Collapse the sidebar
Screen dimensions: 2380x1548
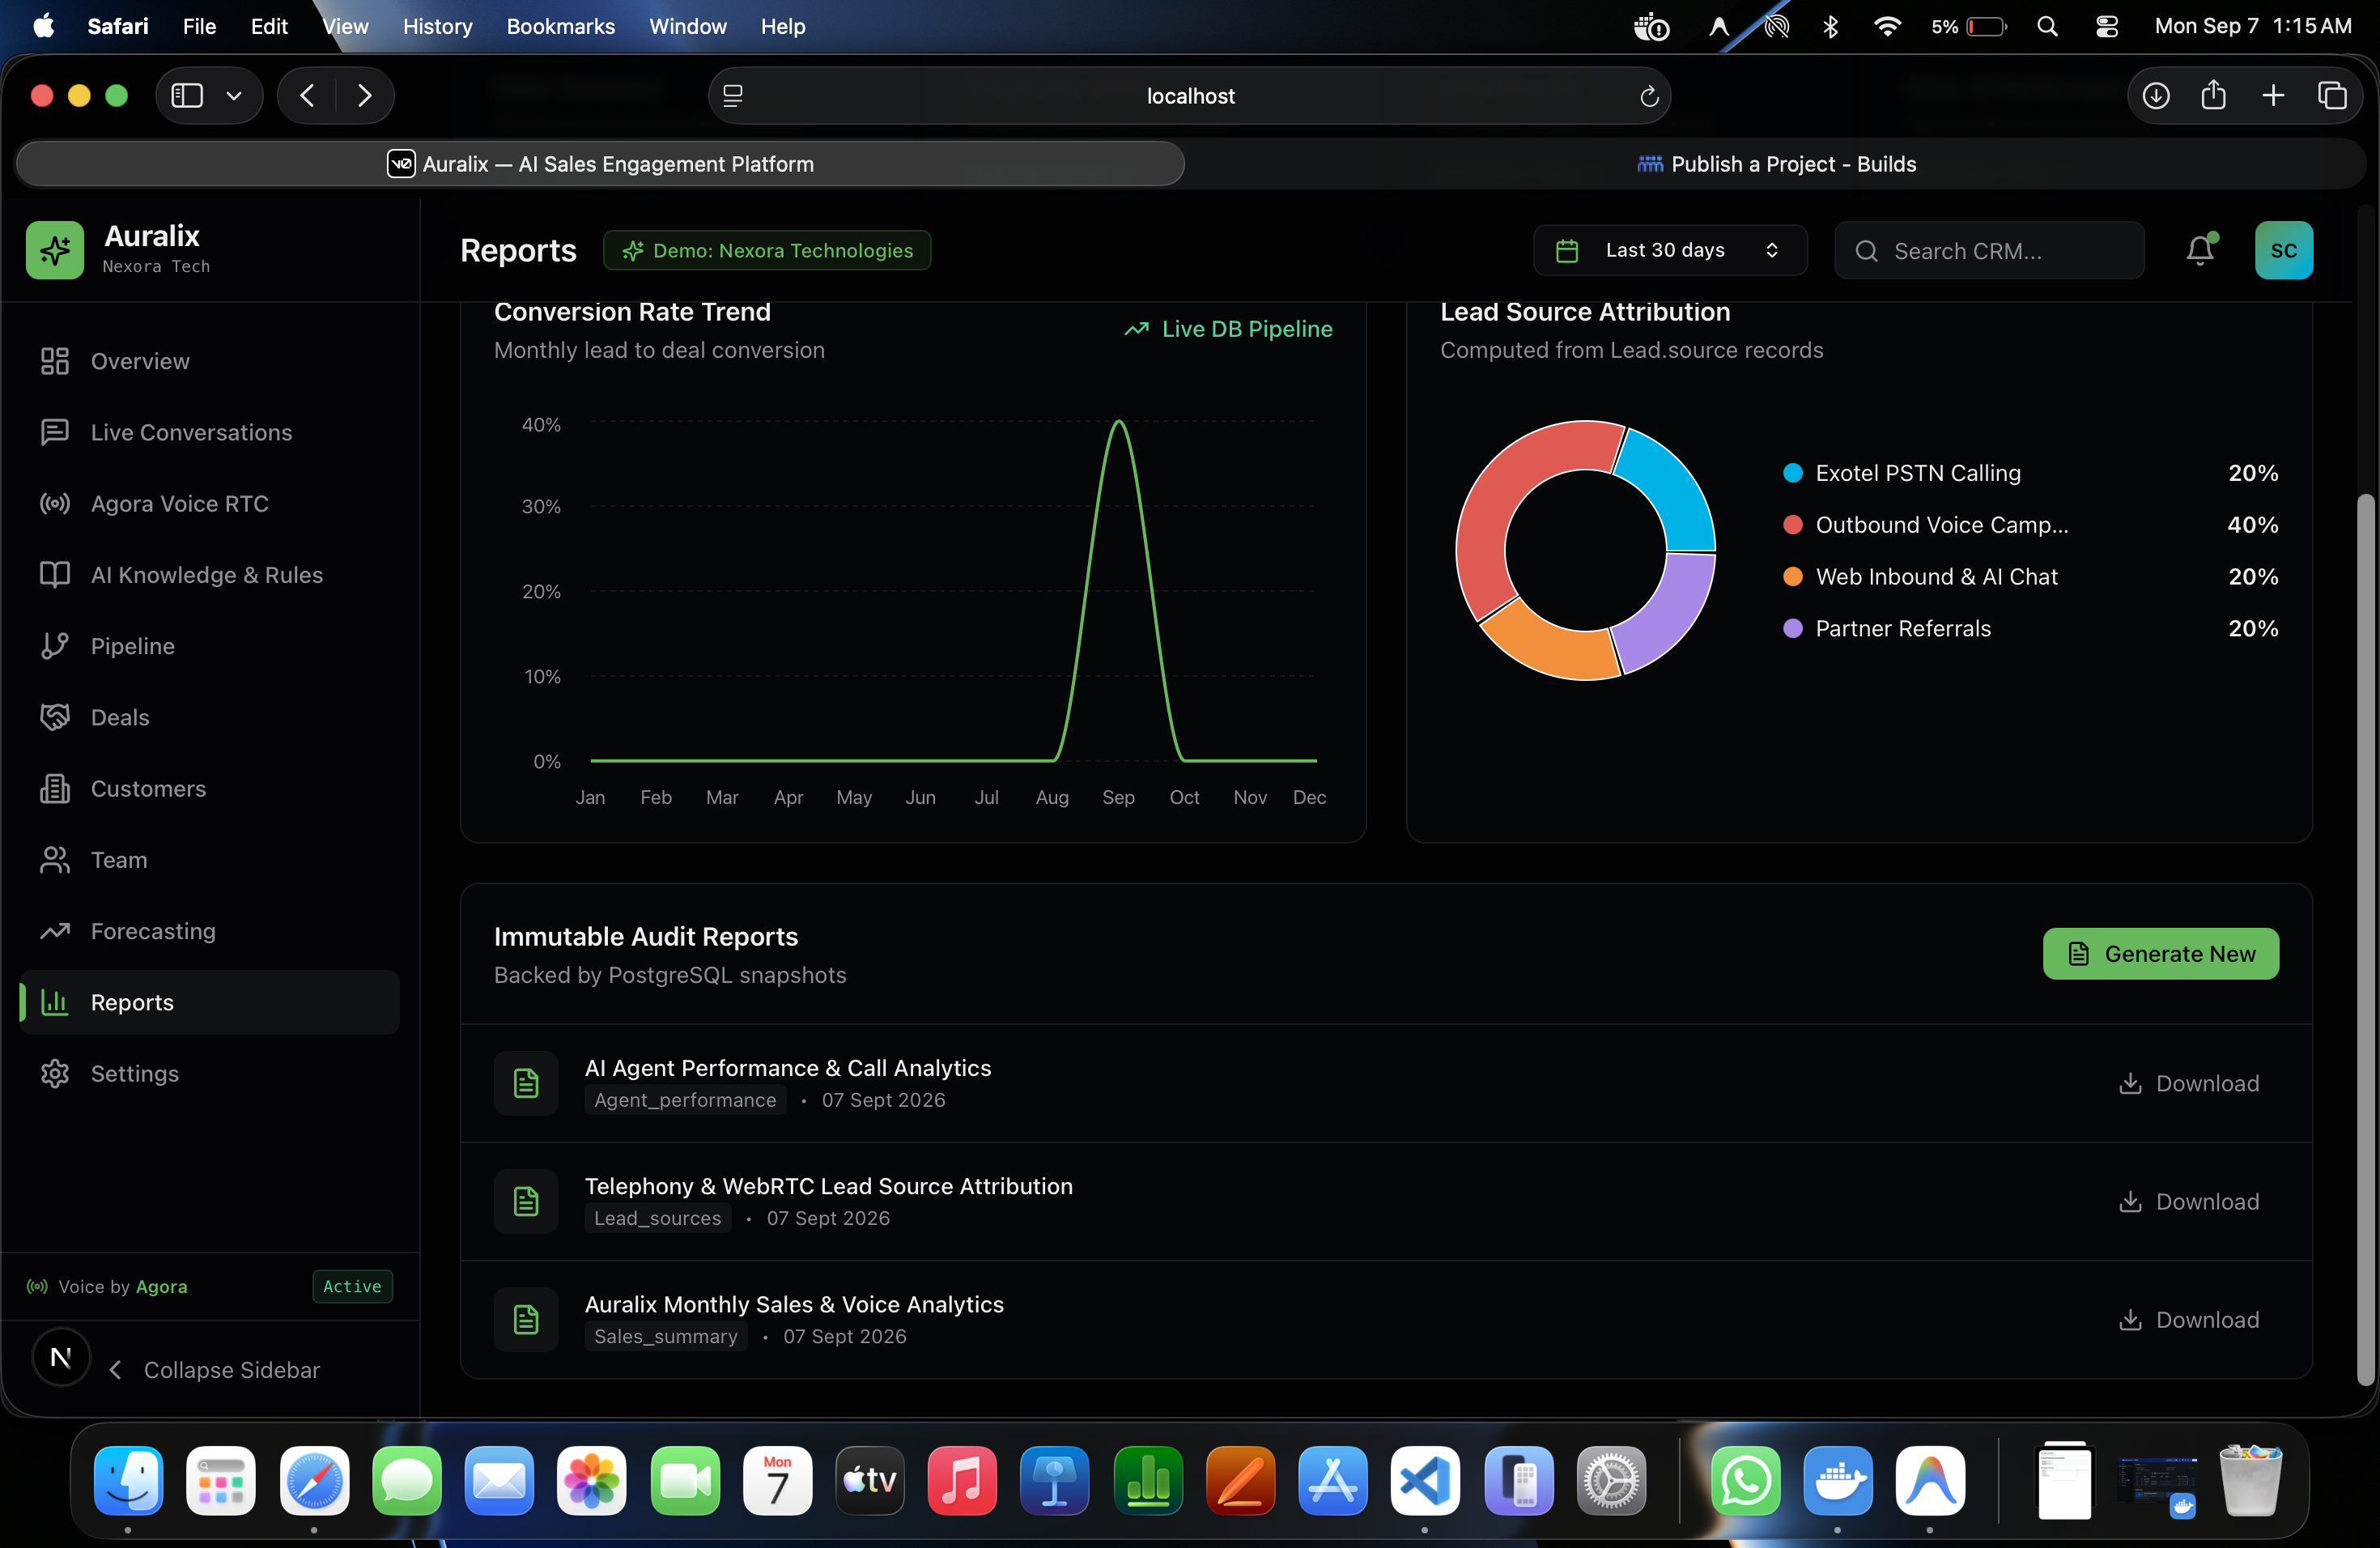pos(215,1369)
